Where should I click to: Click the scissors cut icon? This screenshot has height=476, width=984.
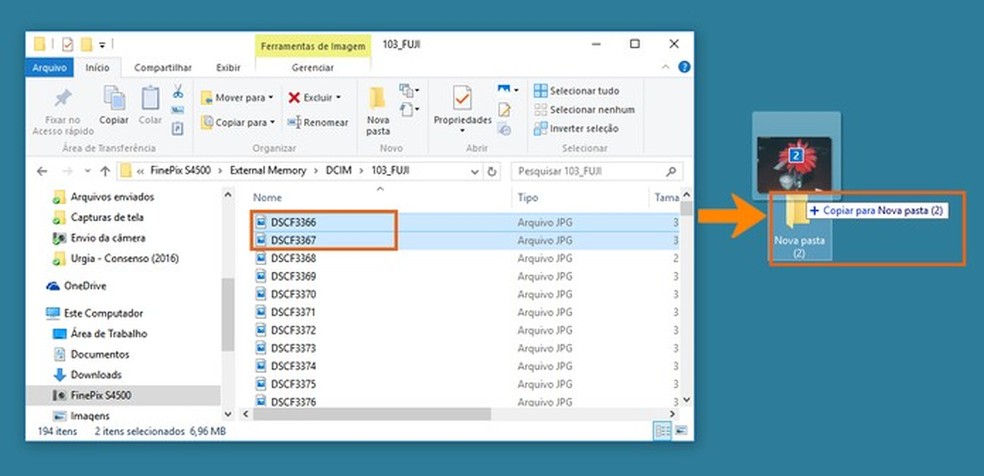click(178, 92)
